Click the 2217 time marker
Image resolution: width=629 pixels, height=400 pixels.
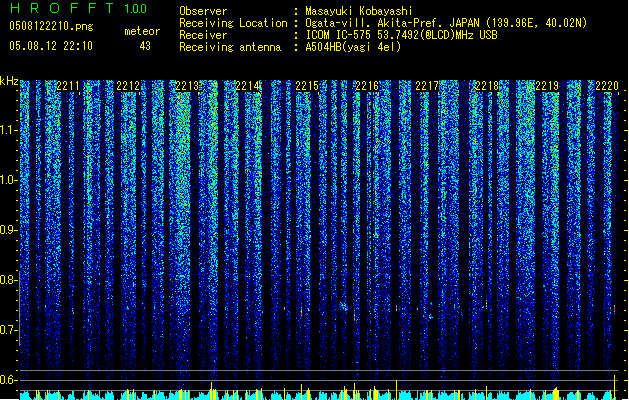[x=427, y=86]
